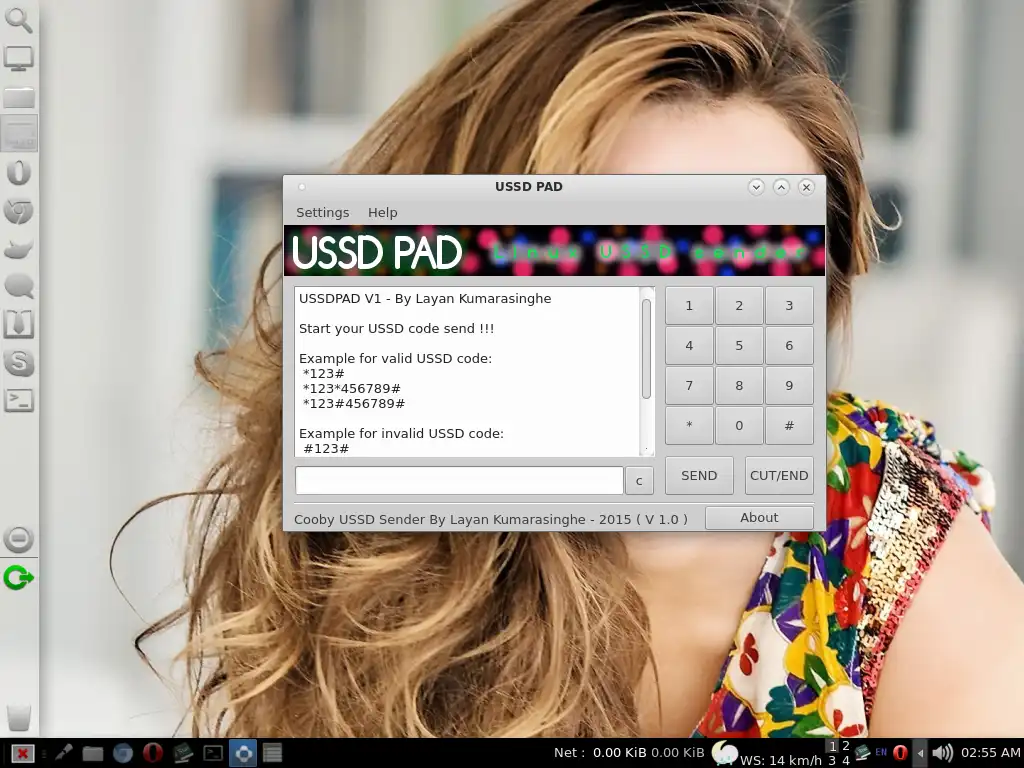Image resolution: width=1024 pixels, height=768 pixels.
Task: Open the Settings menu
Action: pos(323,213)
